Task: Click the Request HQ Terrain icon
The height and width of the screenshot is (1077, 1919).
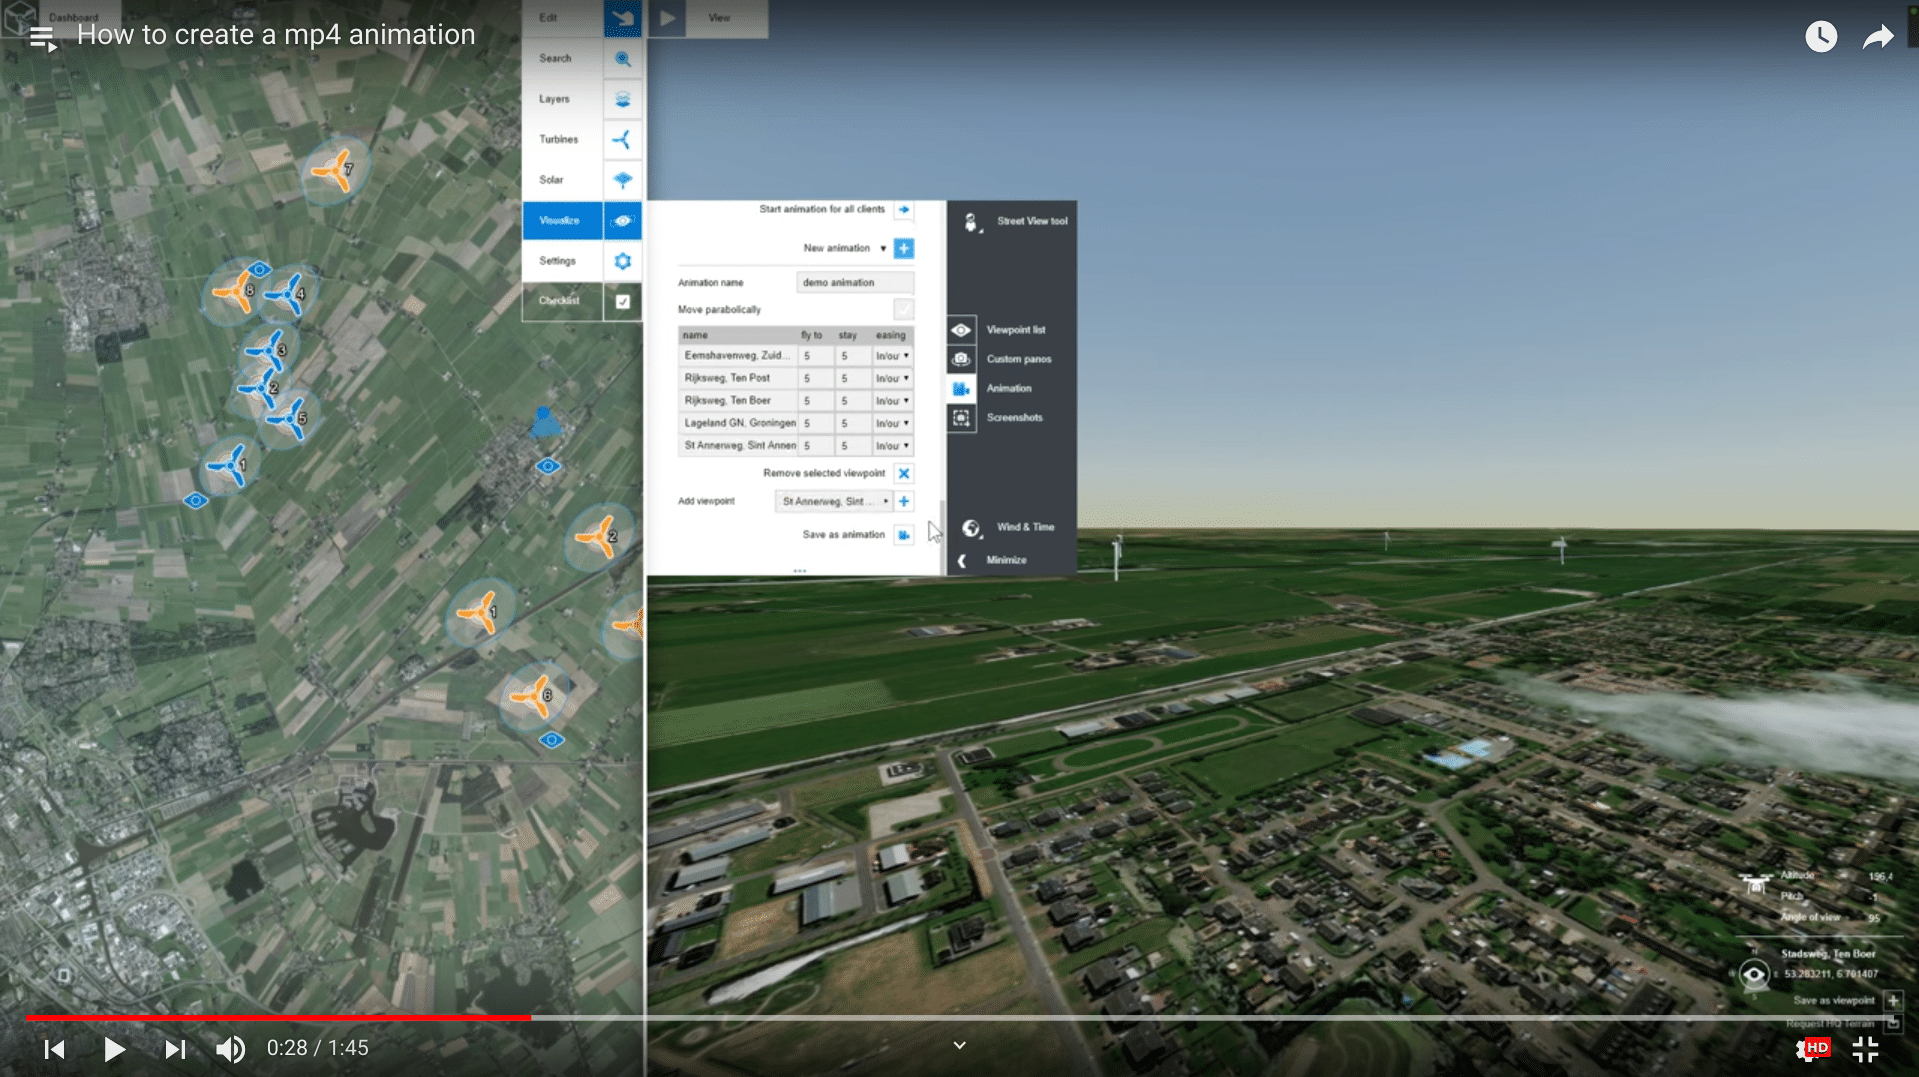Action: 1892,1023
